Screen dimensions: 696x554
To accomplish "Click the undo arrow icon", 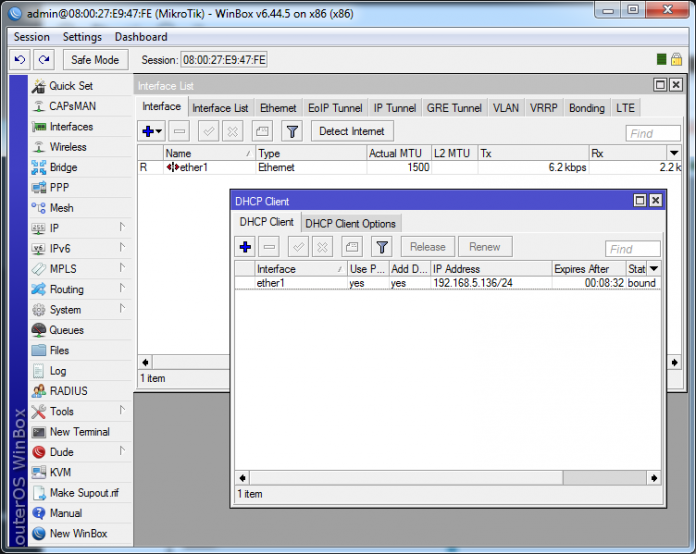I will pos(20,59).
